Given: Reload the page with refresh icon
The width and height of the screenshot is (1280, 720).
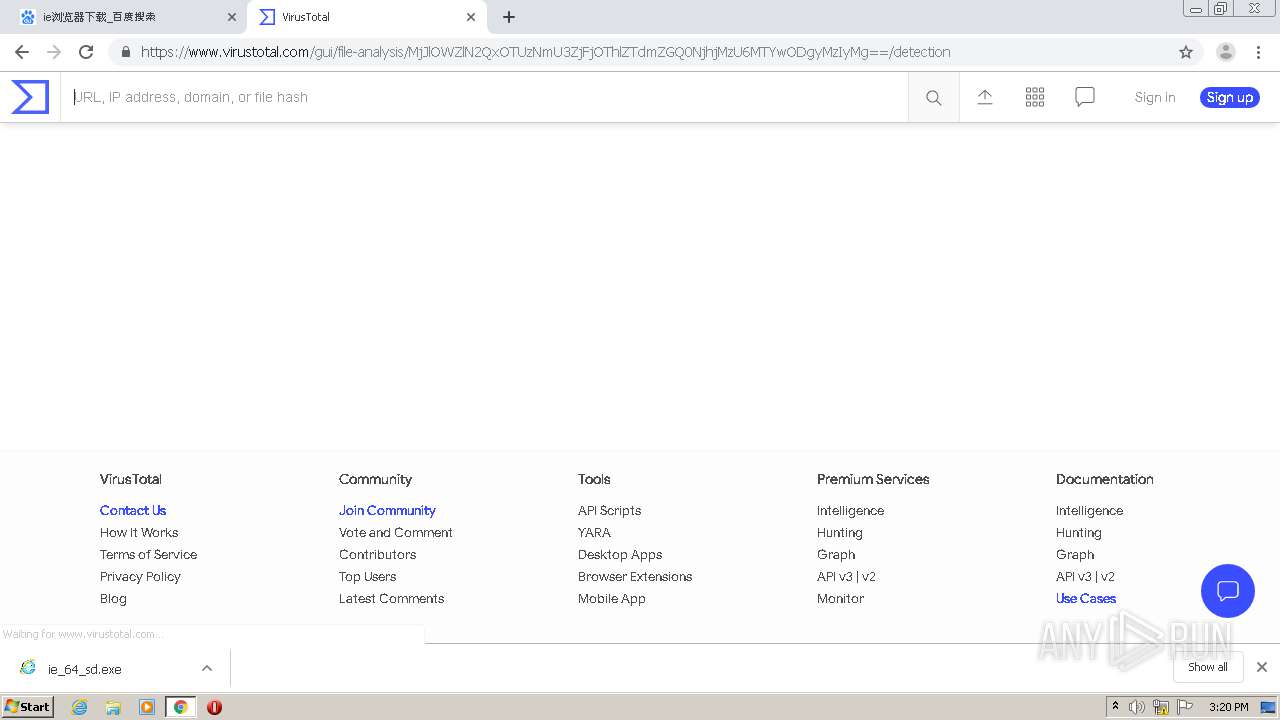Looking at the screenshot, I should point(86,52).
